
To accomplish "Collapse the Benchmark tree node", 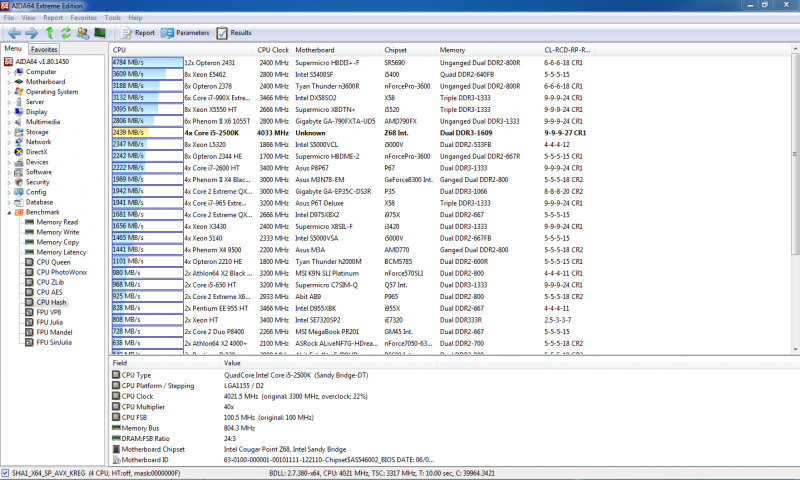I will pyautogui.click(x=9, y=213).
